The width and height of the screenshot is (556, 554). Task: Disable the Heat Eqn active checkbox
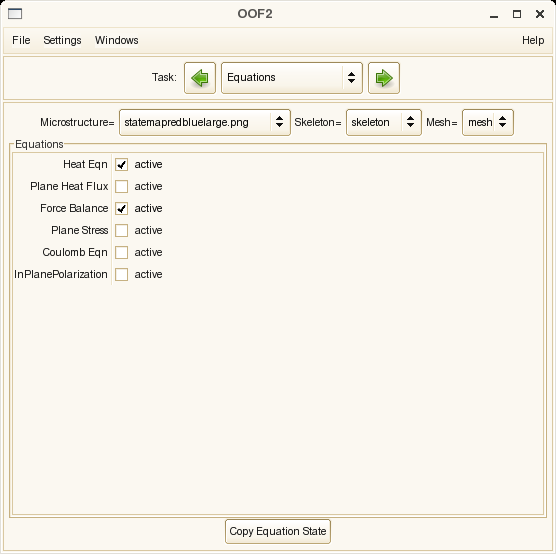click(121, 165)
